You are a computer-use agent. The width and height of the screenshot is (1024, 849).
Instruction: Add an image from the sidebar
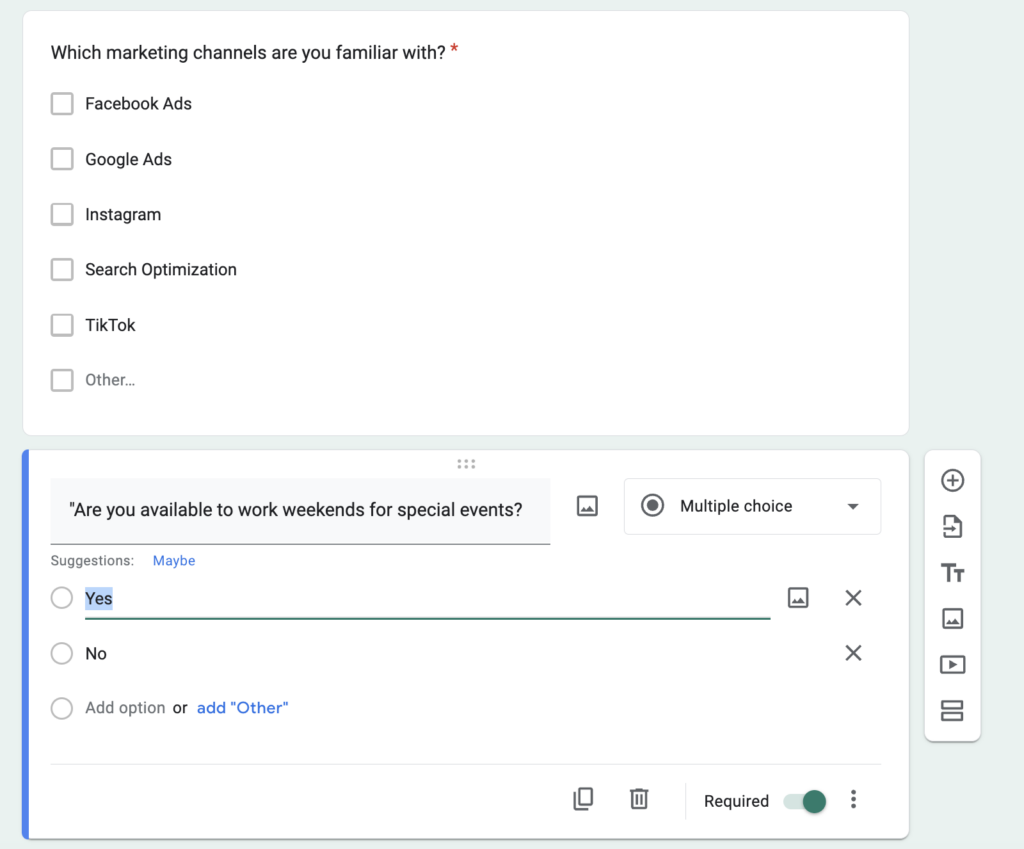point(952,618)
